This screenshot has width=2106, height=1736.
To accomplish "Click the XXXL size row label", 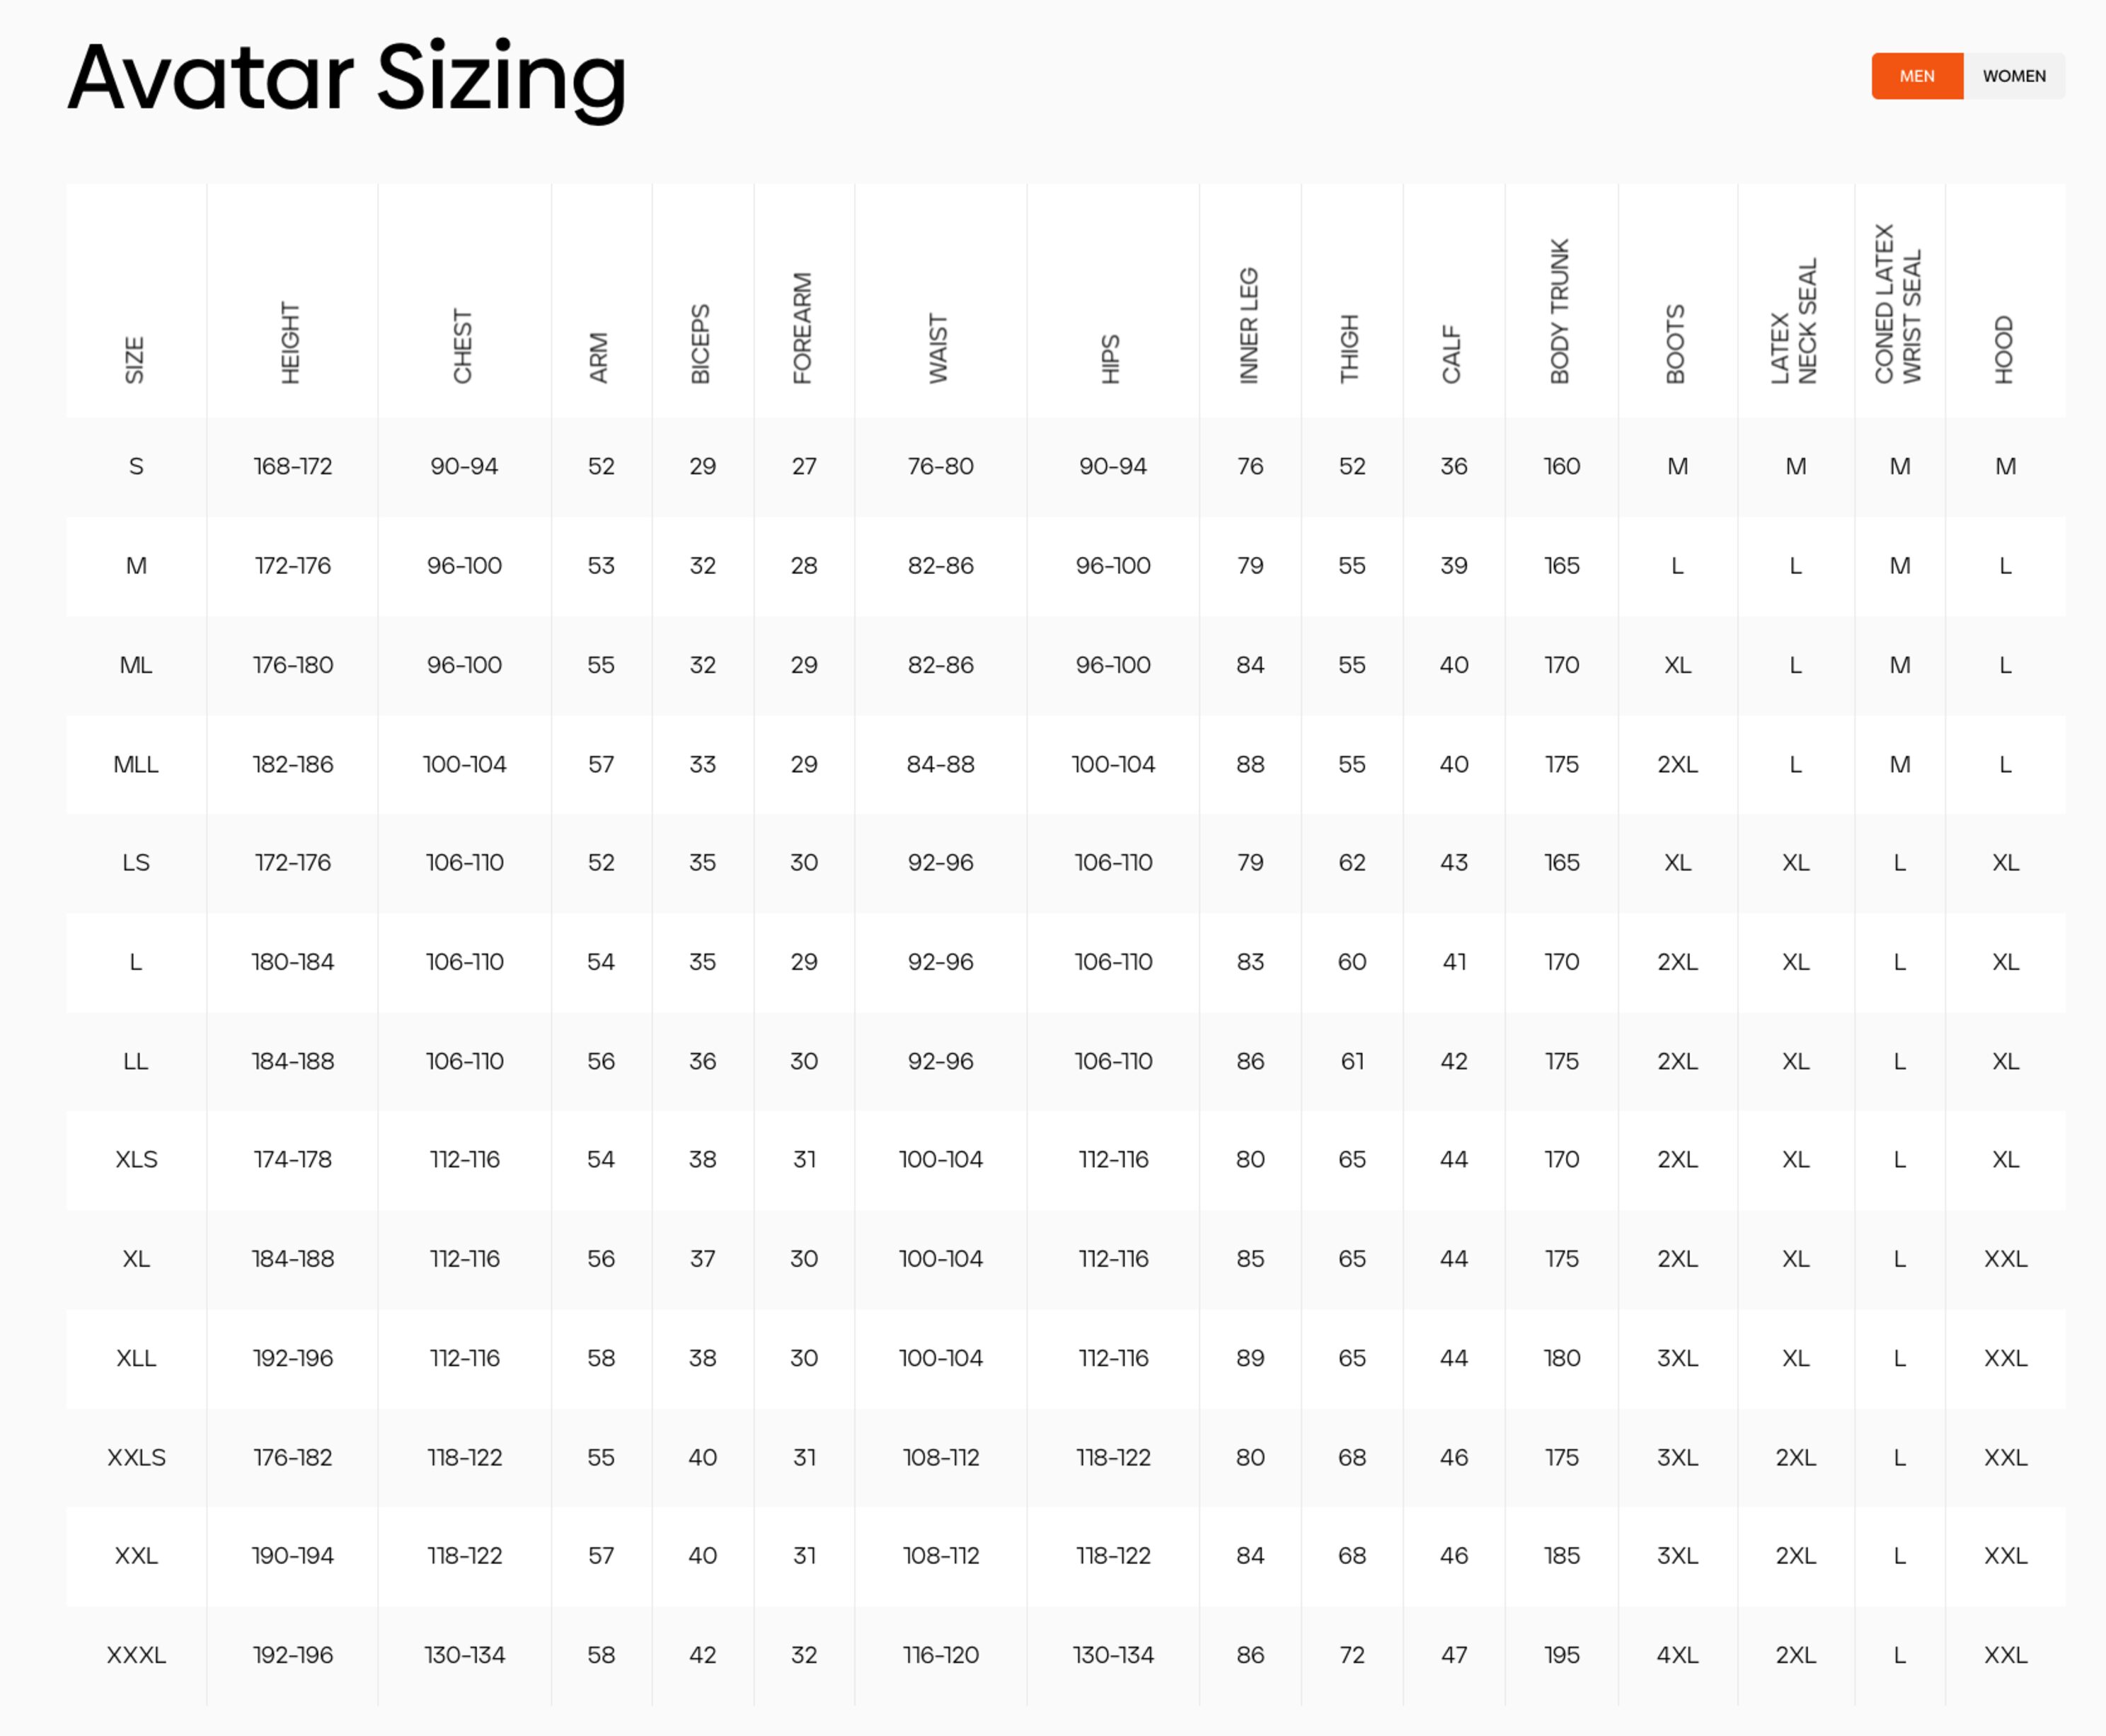I will pos(136,1655).
